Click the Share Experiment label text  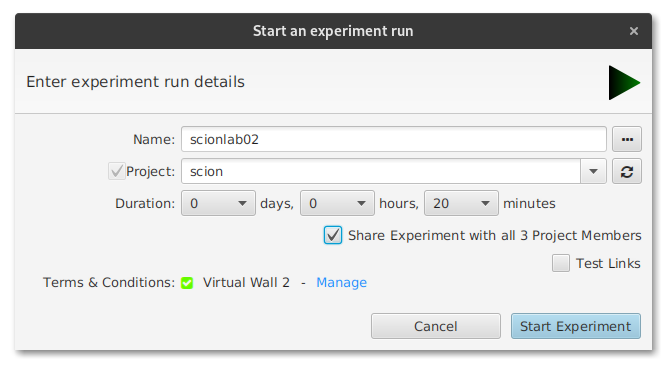tap(495, 236)
